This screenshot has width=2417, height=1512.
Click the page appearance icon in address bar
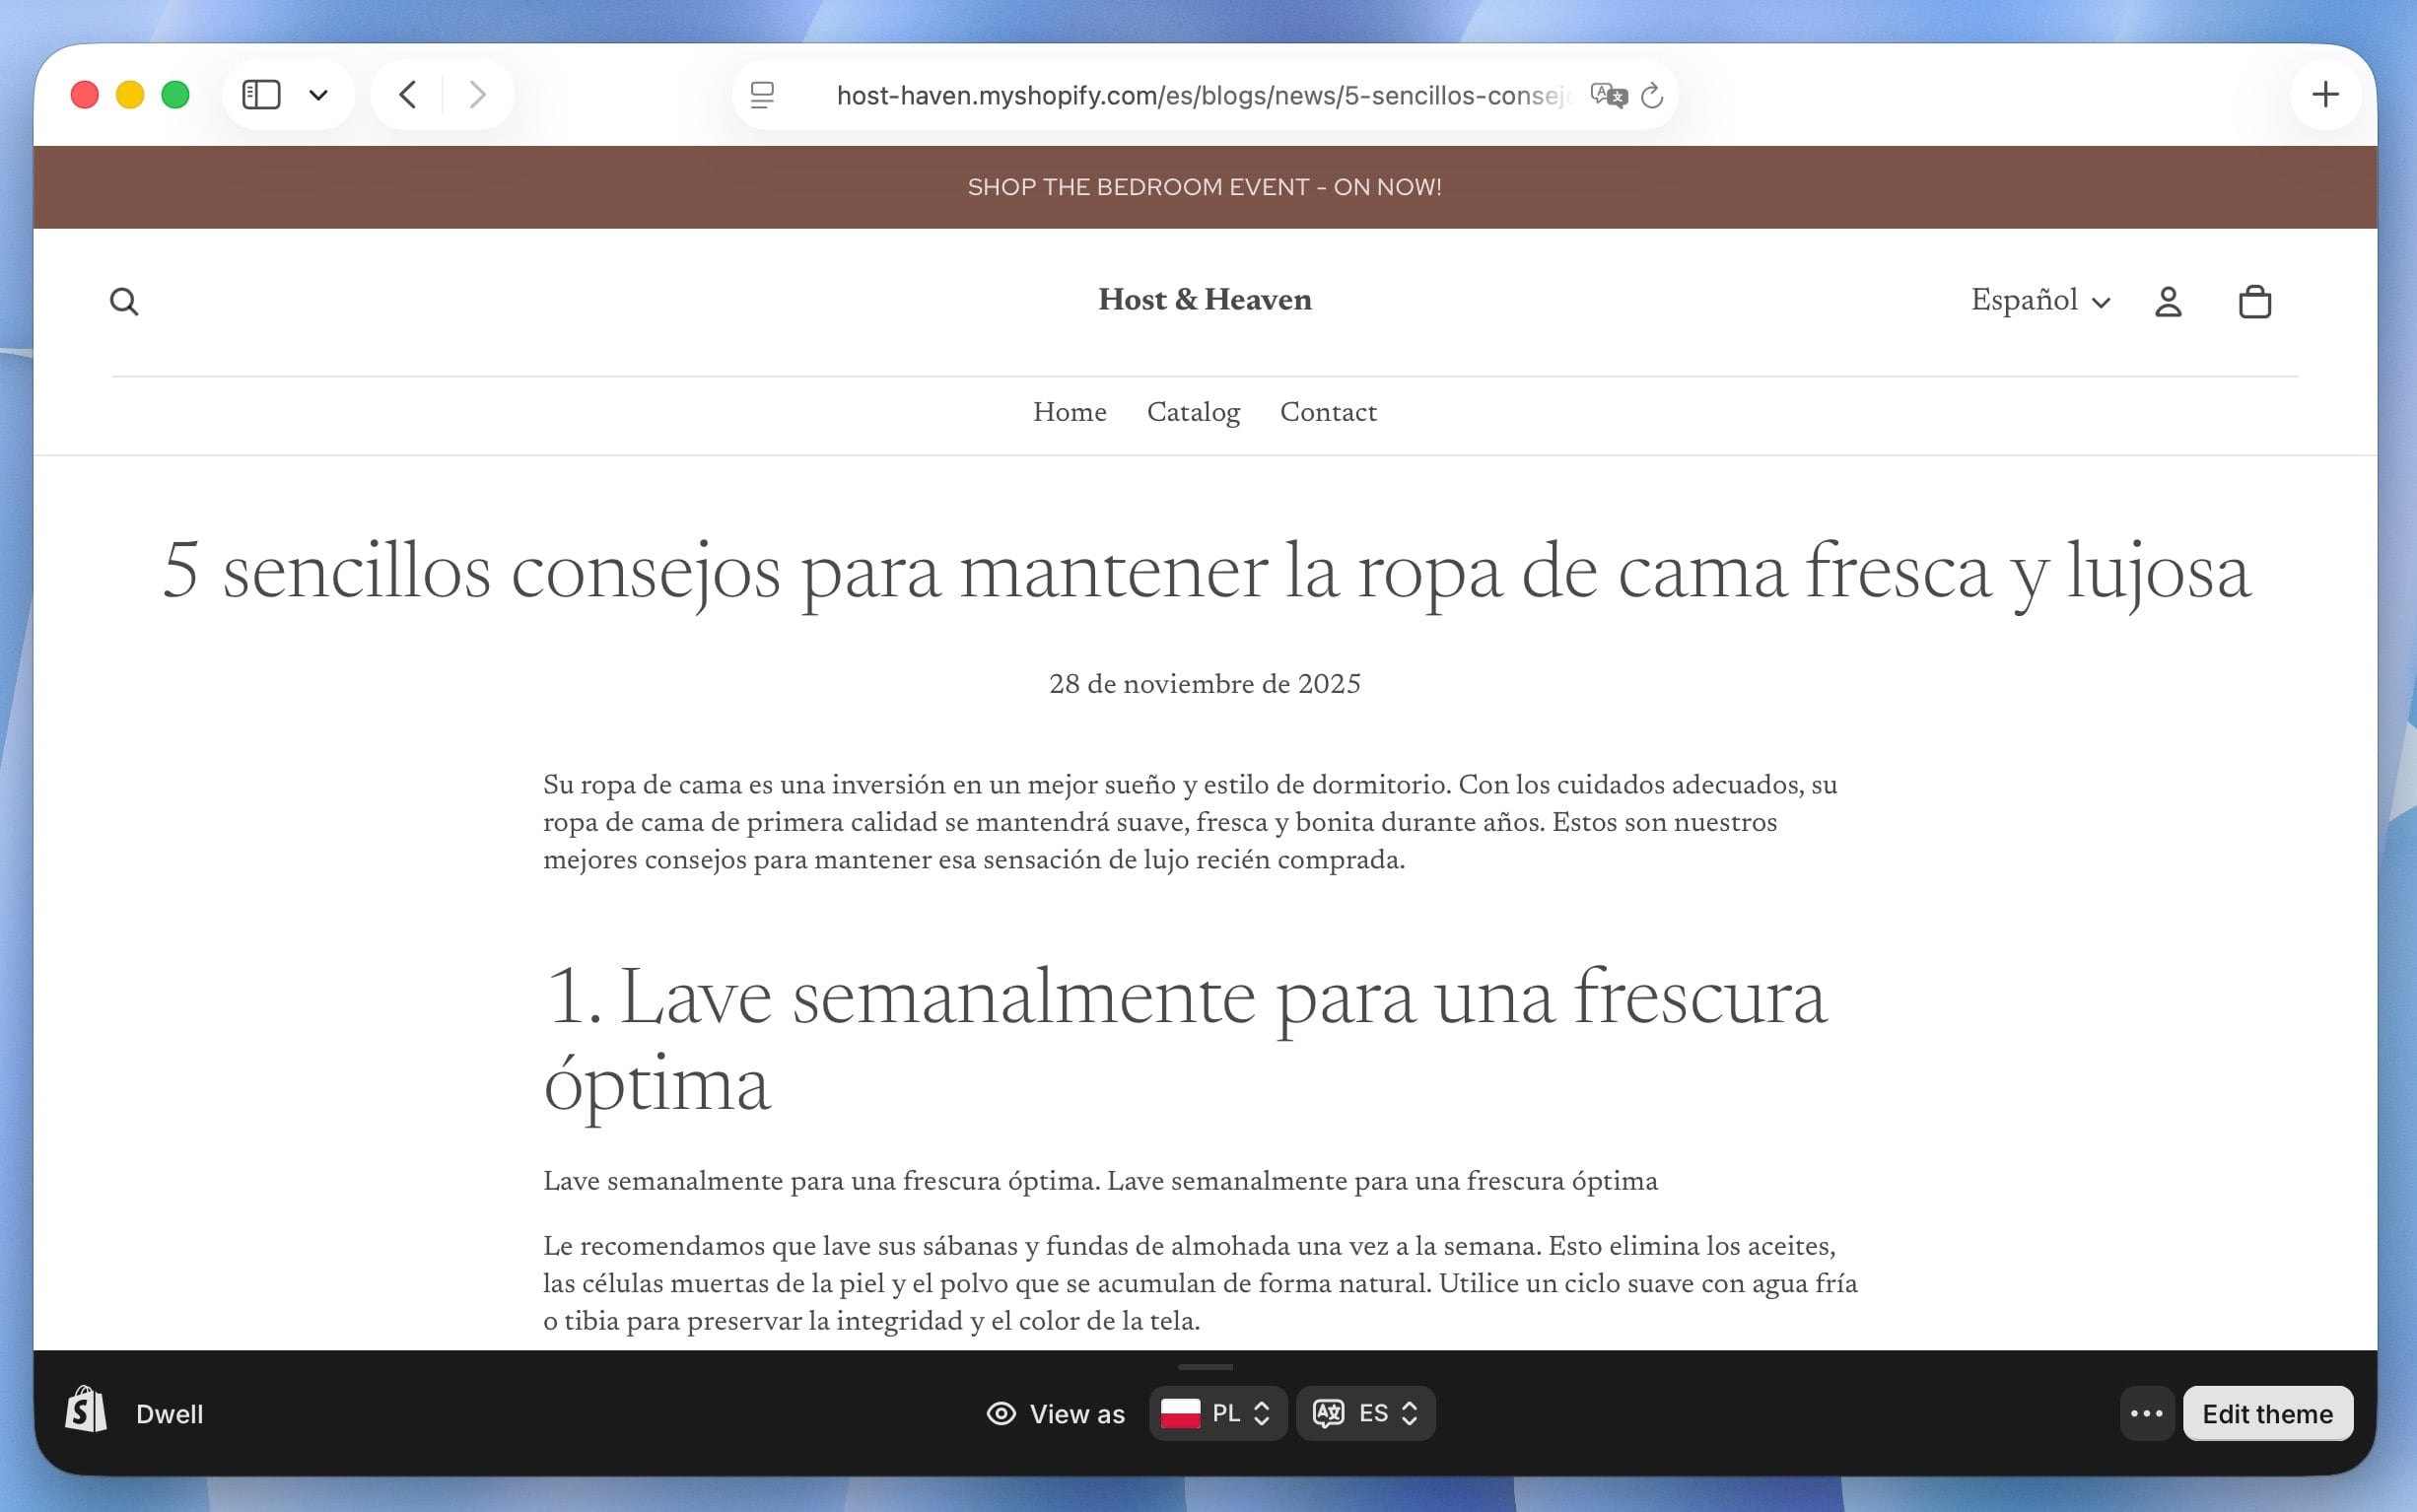(763, 94)
